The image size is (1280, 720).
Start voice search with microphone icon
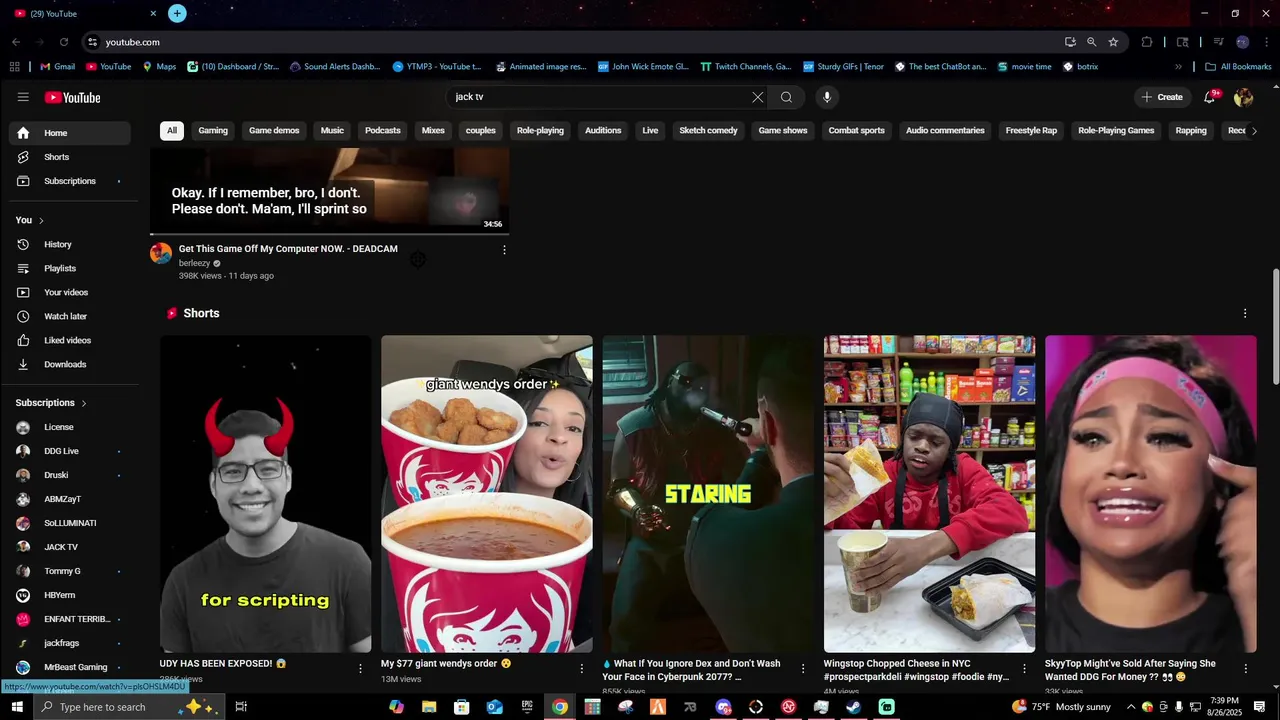pyautogui.click(x=826, y=97)
